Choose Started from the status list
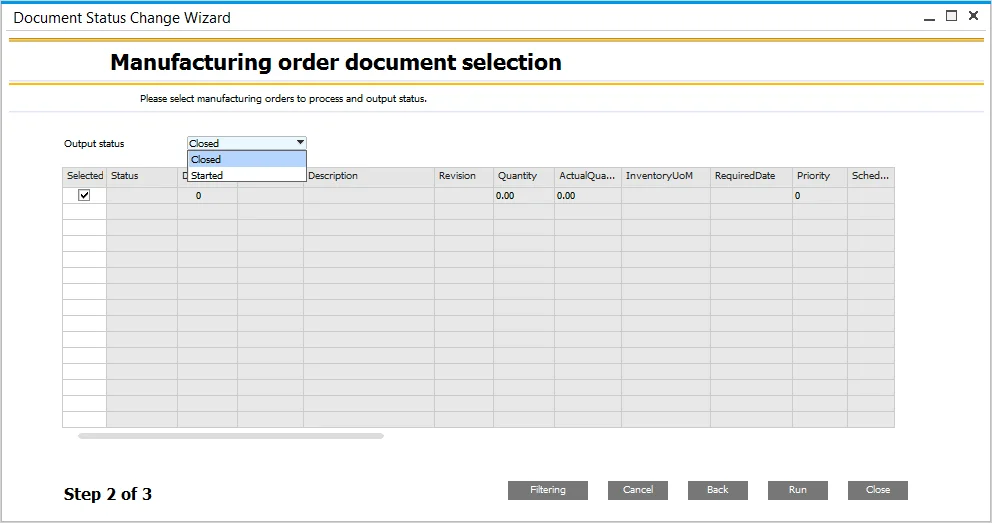Image resolution: width=992 pixels, height=523 pixels. pos(246,175)
